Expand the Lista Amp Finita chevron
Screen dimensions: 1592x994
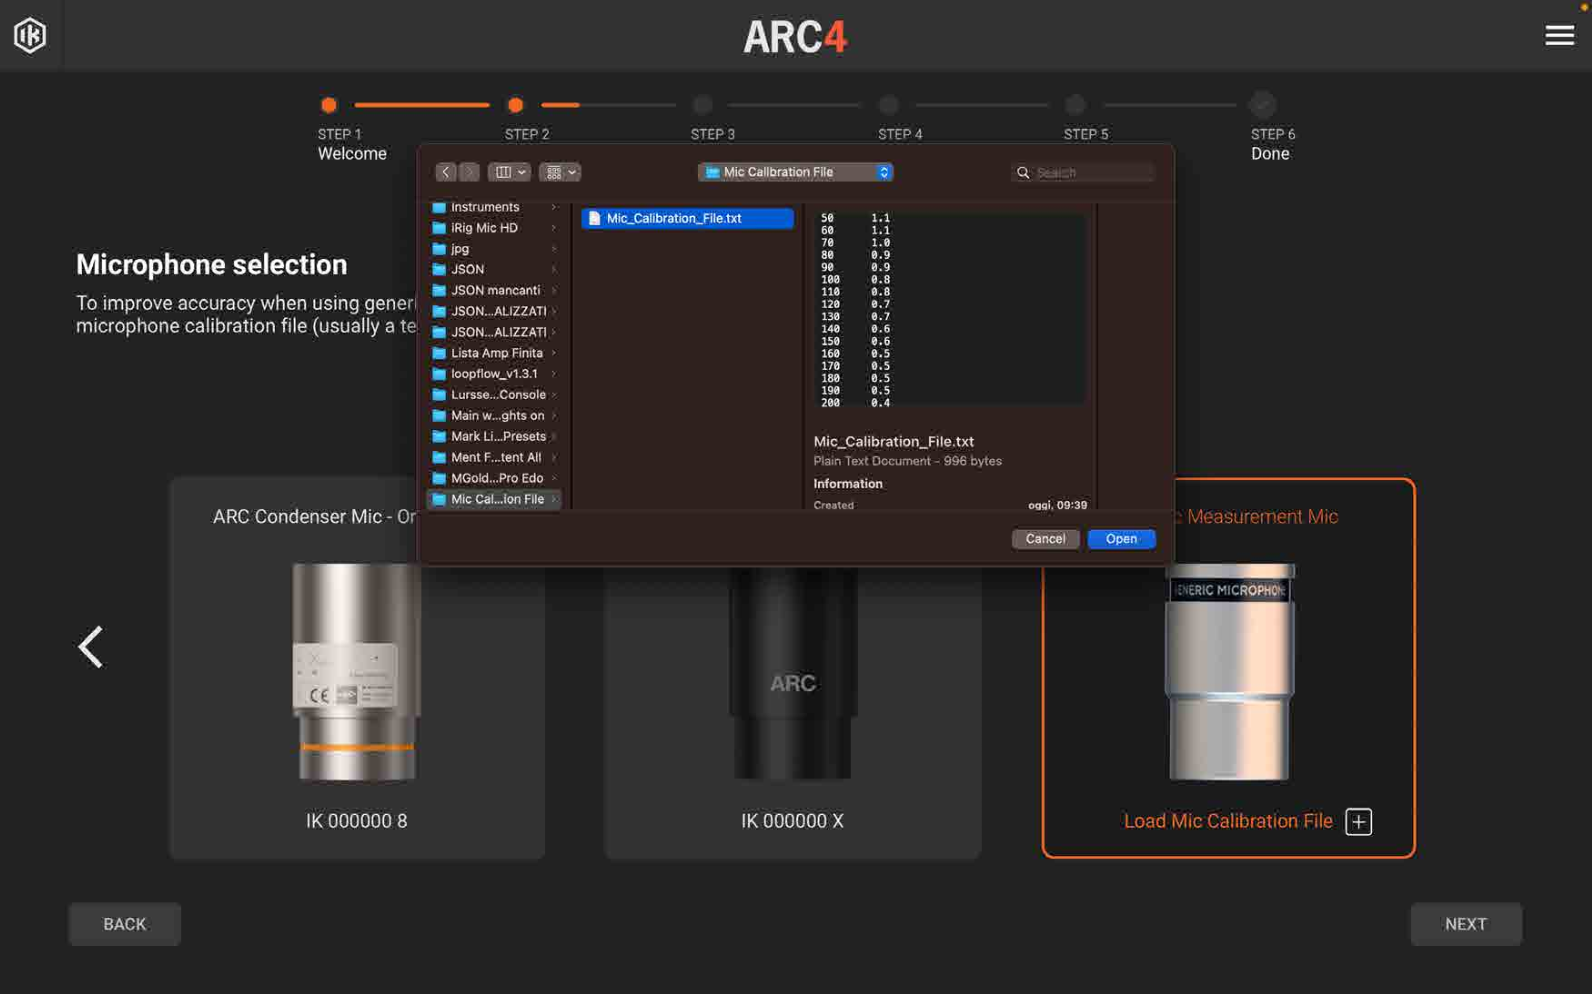point(553,353)
